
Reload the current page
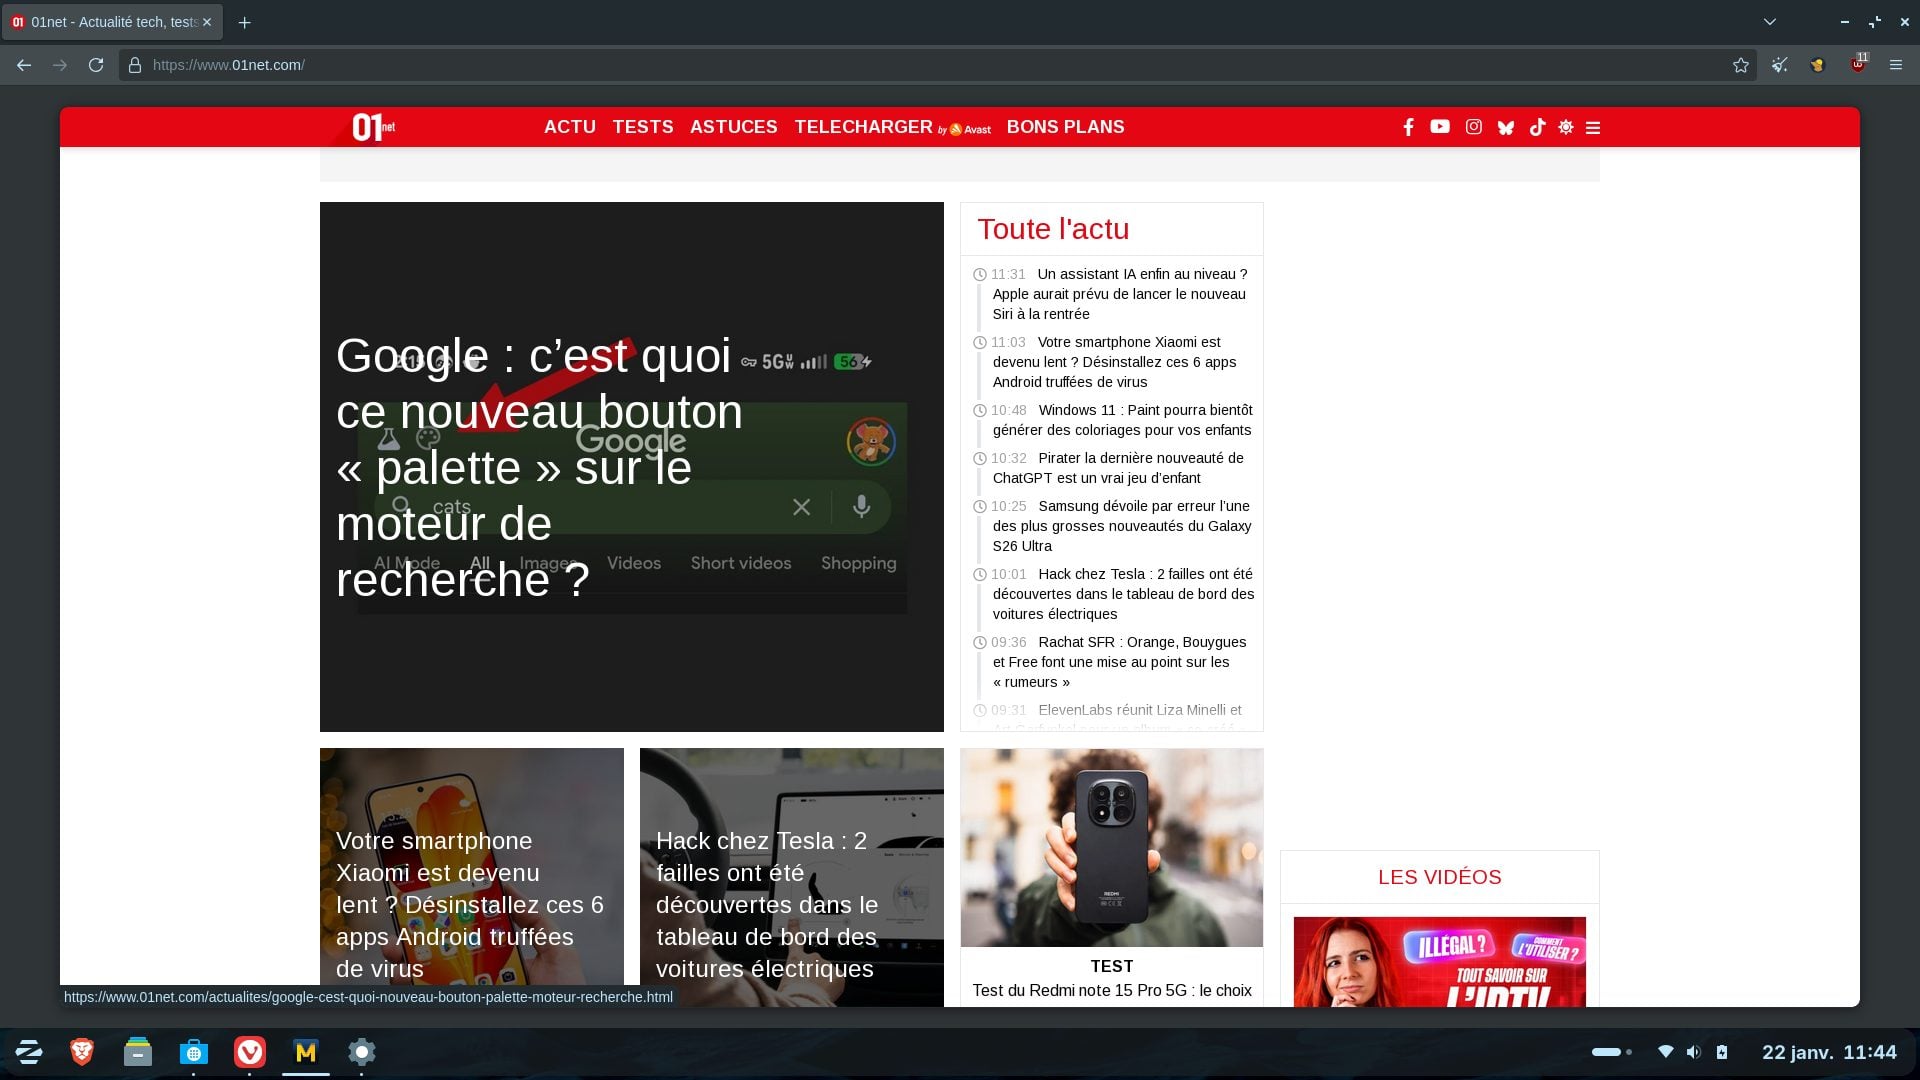coord(96,65)
